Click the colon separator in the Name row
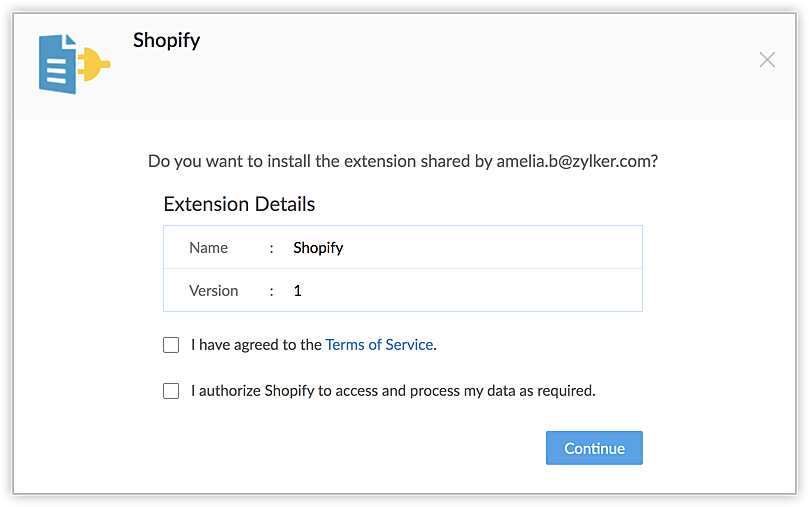Viewport: 809px width, 507px height. 271,248
